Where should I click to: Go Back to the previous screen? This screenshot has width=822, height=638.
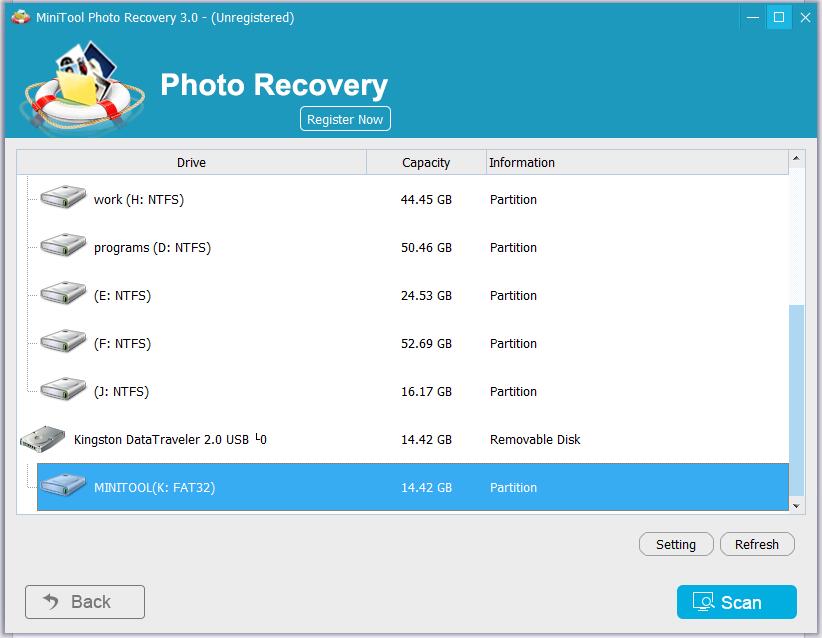[85, 602]
